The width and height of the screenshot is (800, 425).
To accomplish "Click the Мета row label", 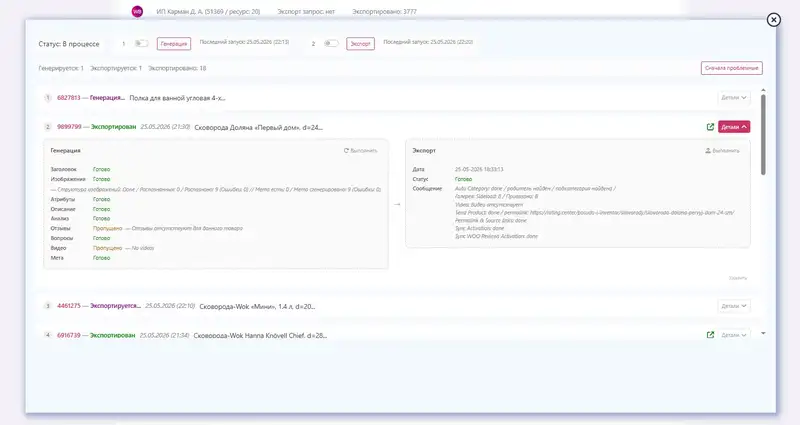I will pyautogui.click(x=57, y=258).
